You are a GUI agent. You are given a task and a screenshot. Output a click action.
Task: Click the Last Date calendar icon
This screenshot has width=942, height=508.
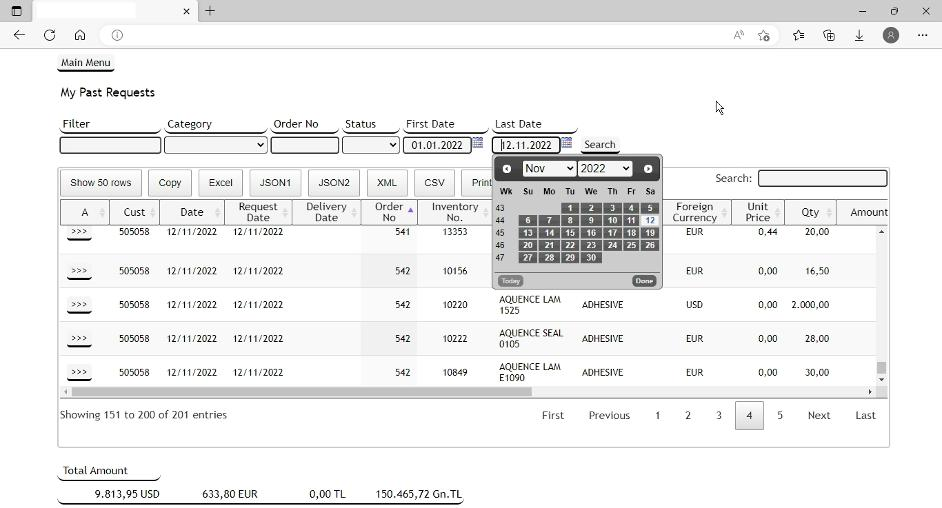tap(566, 144)
